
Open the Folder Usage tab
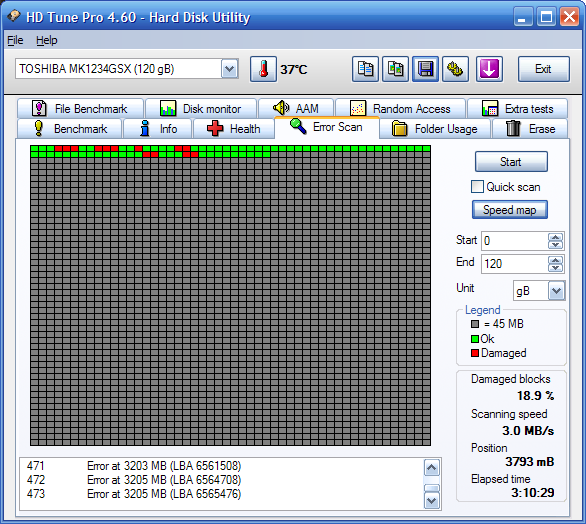[435, 129]
